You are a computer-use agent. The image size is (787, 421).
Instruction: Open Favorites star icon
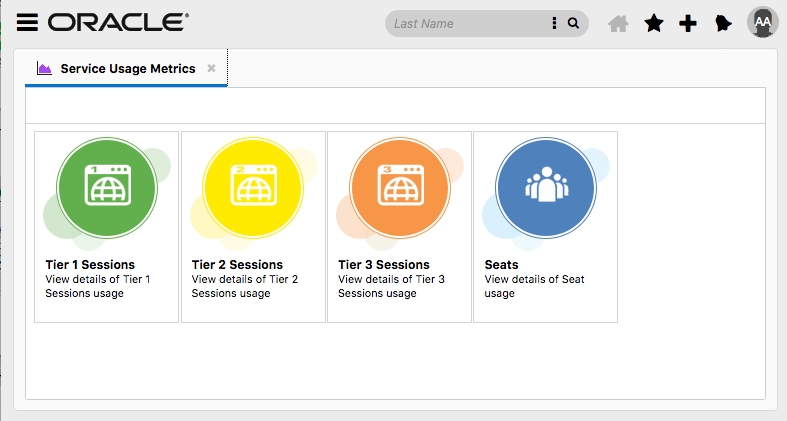(654, 23)
